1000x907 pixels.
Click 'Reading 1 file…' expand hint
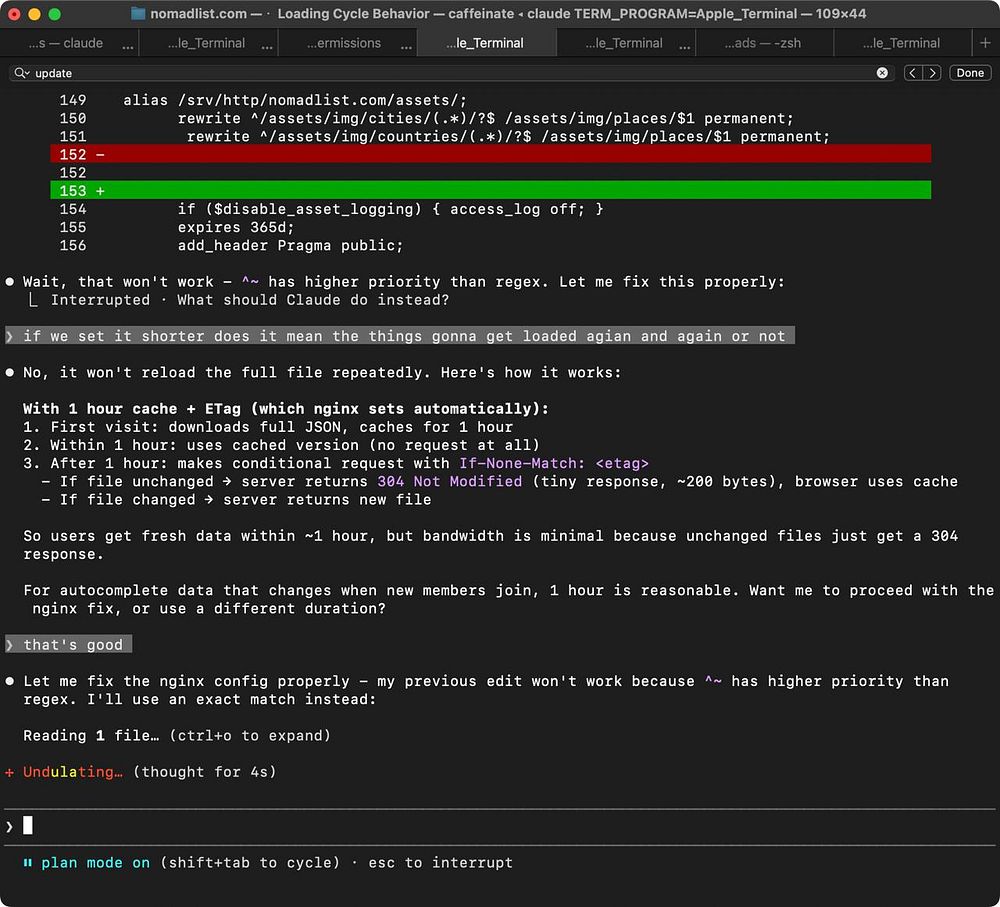tap(177, 735)
